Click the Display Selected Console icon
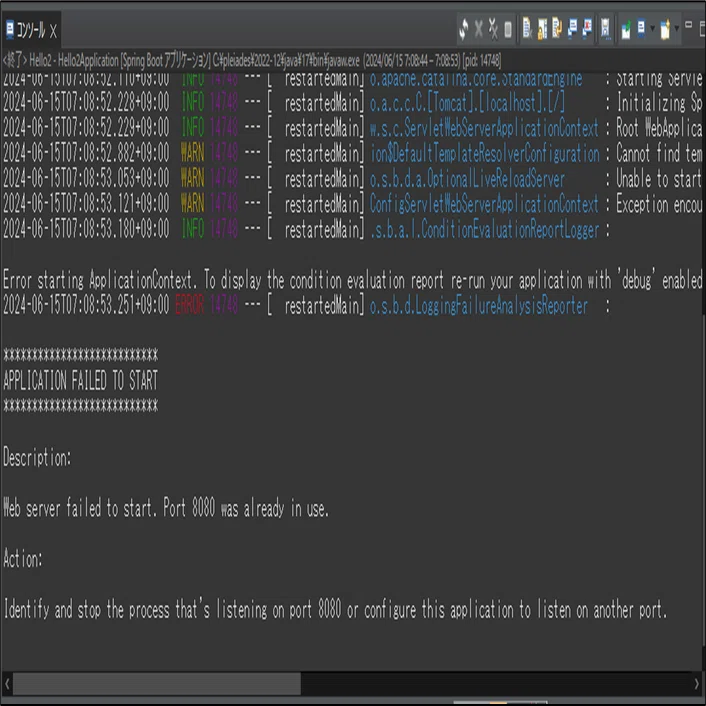 click(641, 30)
